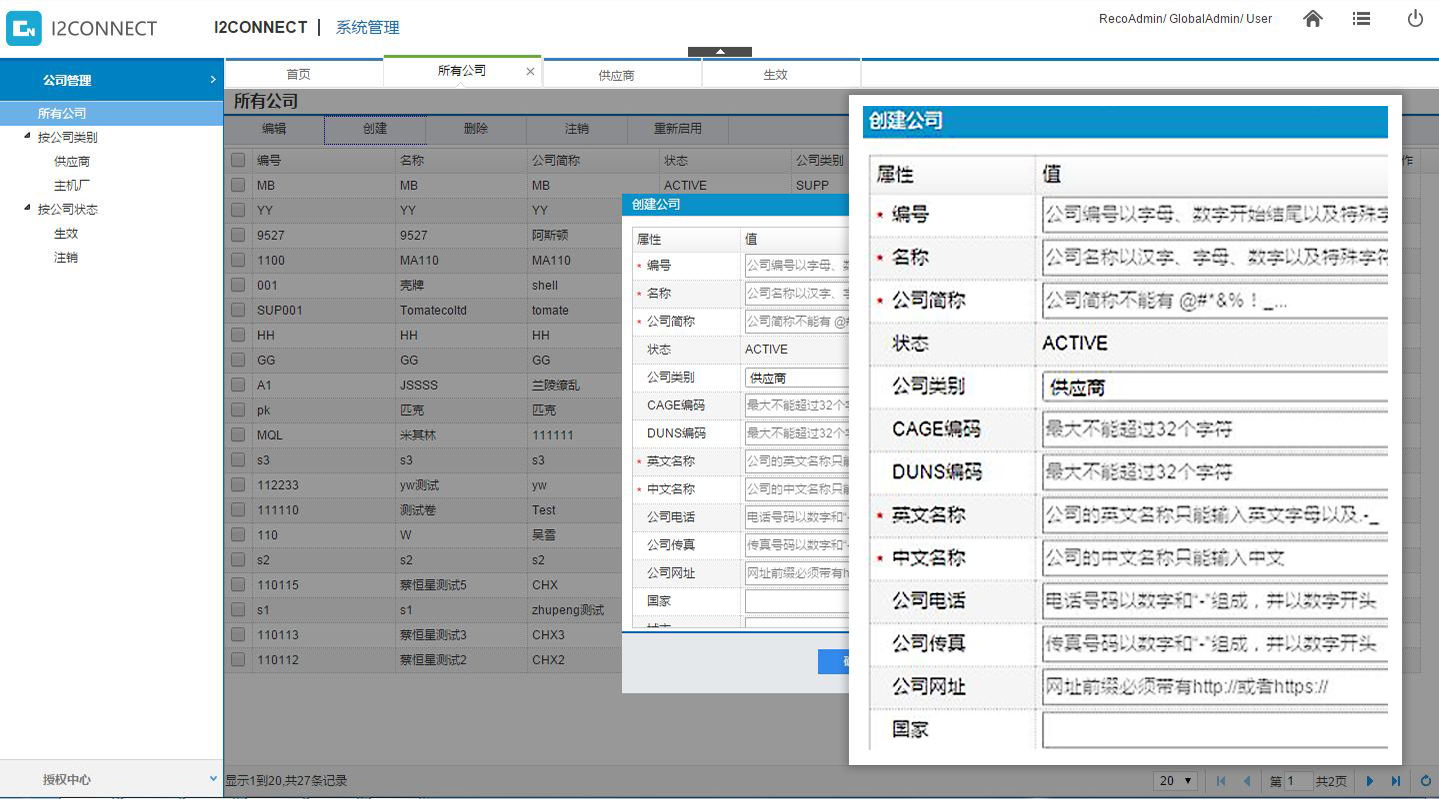Image resolution: width=1439 pixels, height=799 pixels.
Task: Click the shell abbreviation cell
Action: pos(545,285)
